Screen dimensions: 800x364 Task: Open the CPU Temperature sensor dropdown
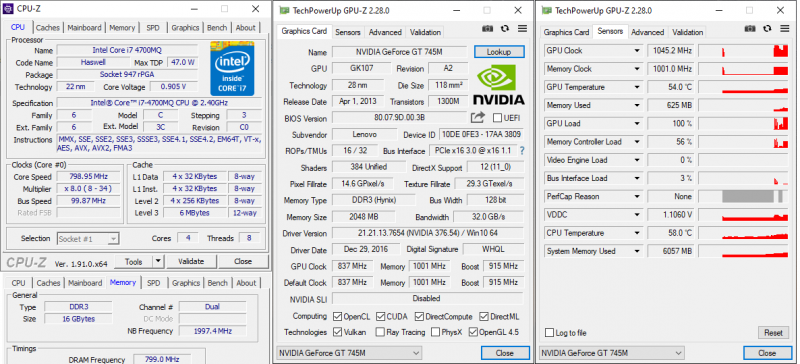(x=637, y=233)
